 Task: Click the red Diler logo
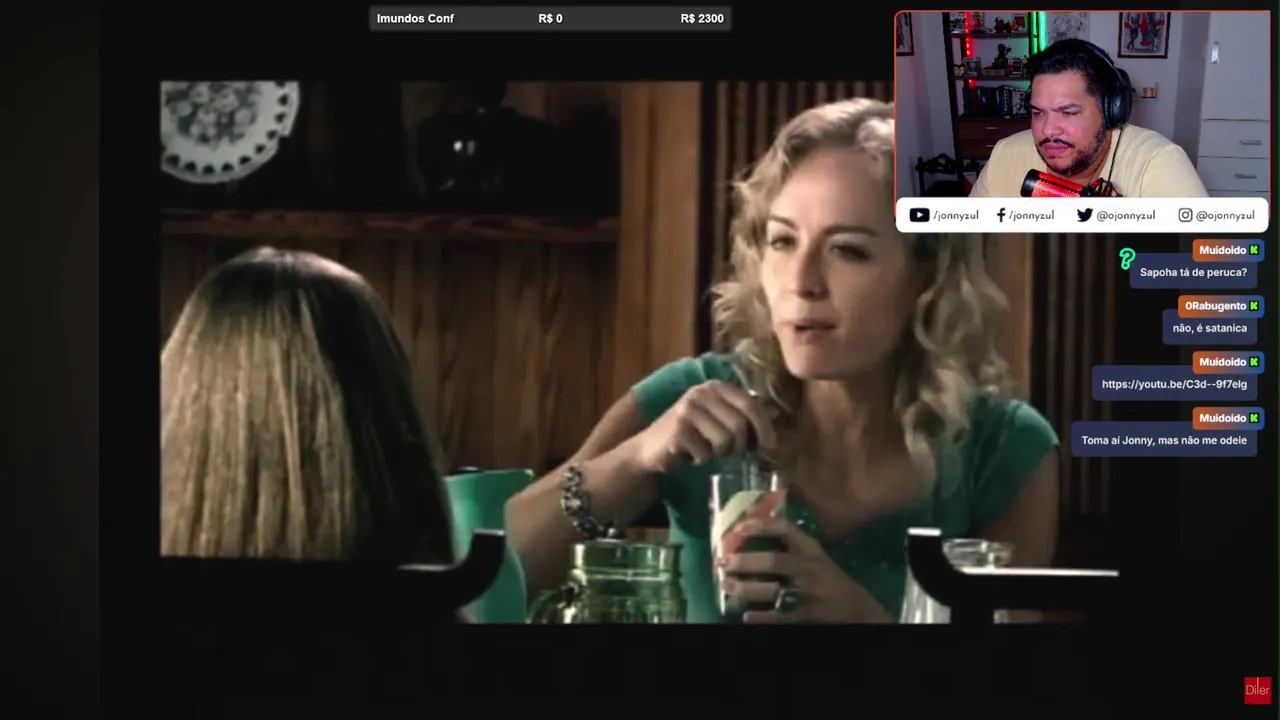pyautogui.click(x=1257, y=690)
